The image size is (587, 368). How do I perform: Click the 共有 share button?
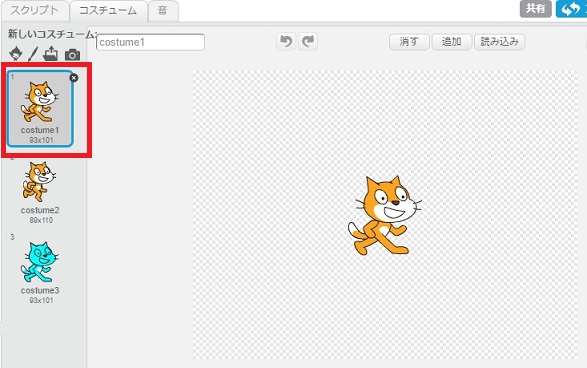point(535,8)
